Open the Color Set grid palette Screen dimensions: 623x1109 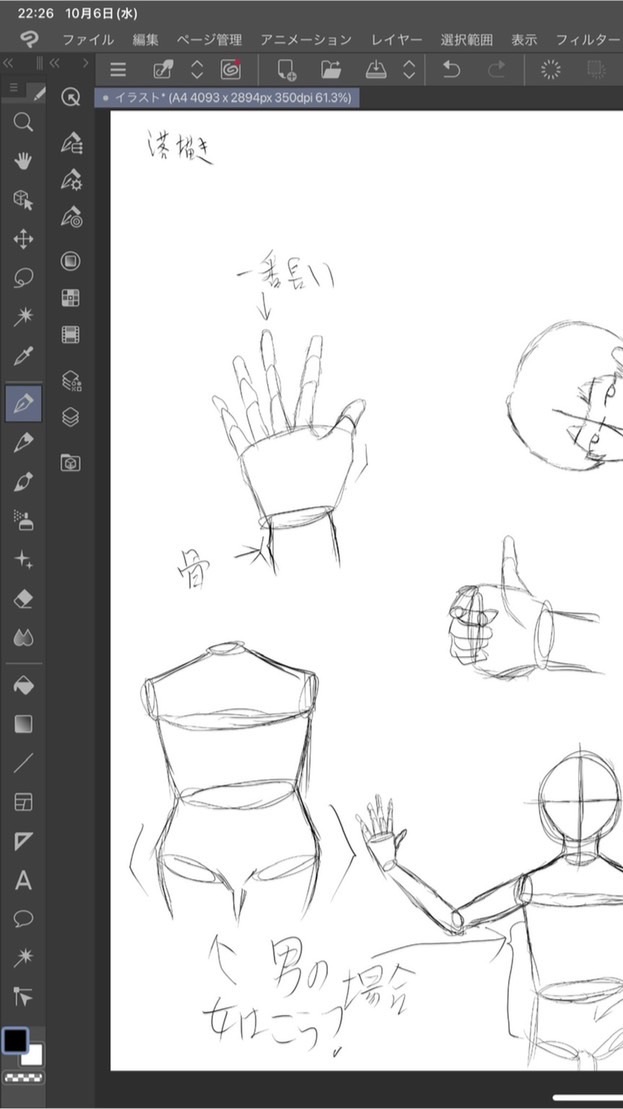tap(71, 298)
